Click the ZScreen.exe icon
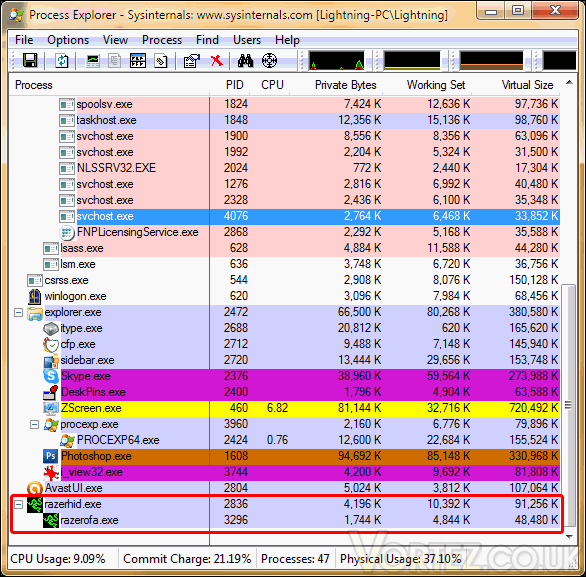 51,408
